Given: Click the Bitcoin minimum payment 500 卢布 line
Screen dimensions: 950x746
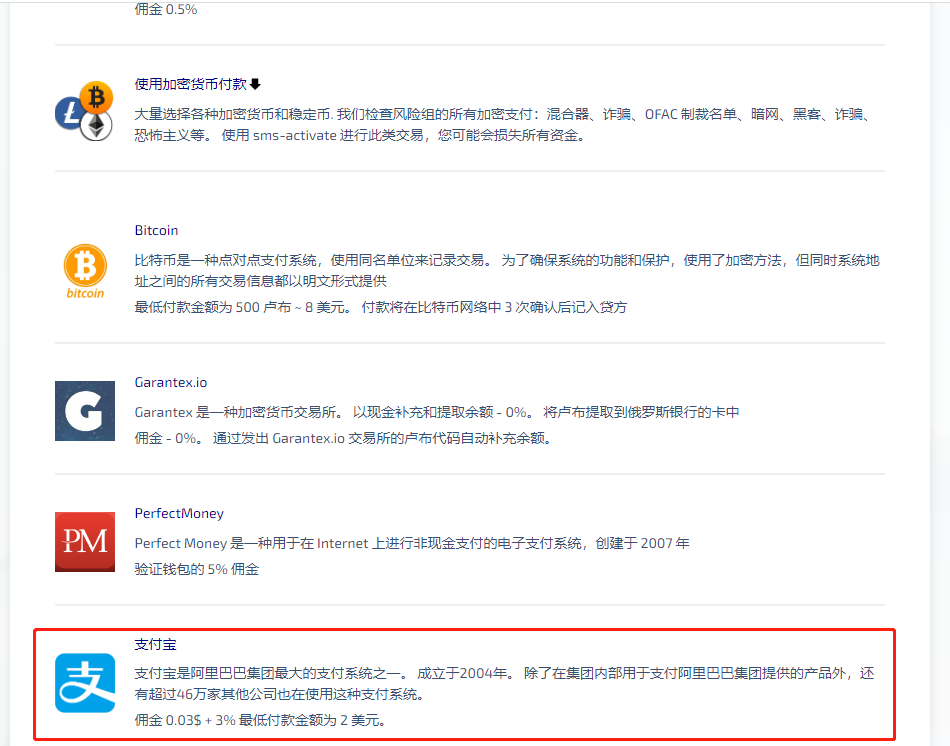Looking at the screenshot, I should click(380, 307).
